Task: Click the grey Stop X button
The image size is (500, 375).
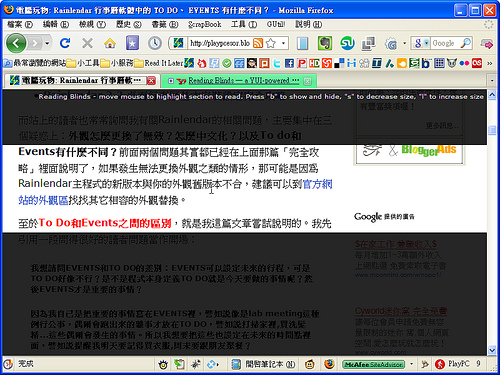Action: 87,43
